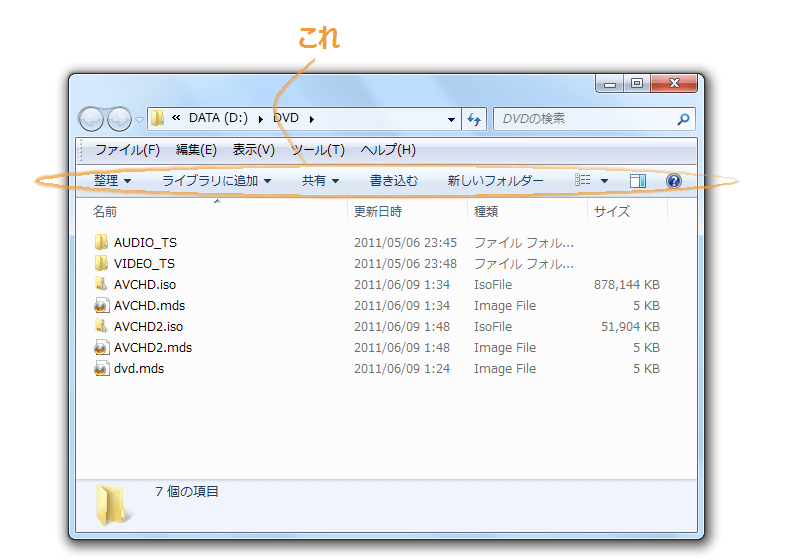Click the AVCHD2.mds file name

click(153, 348)
